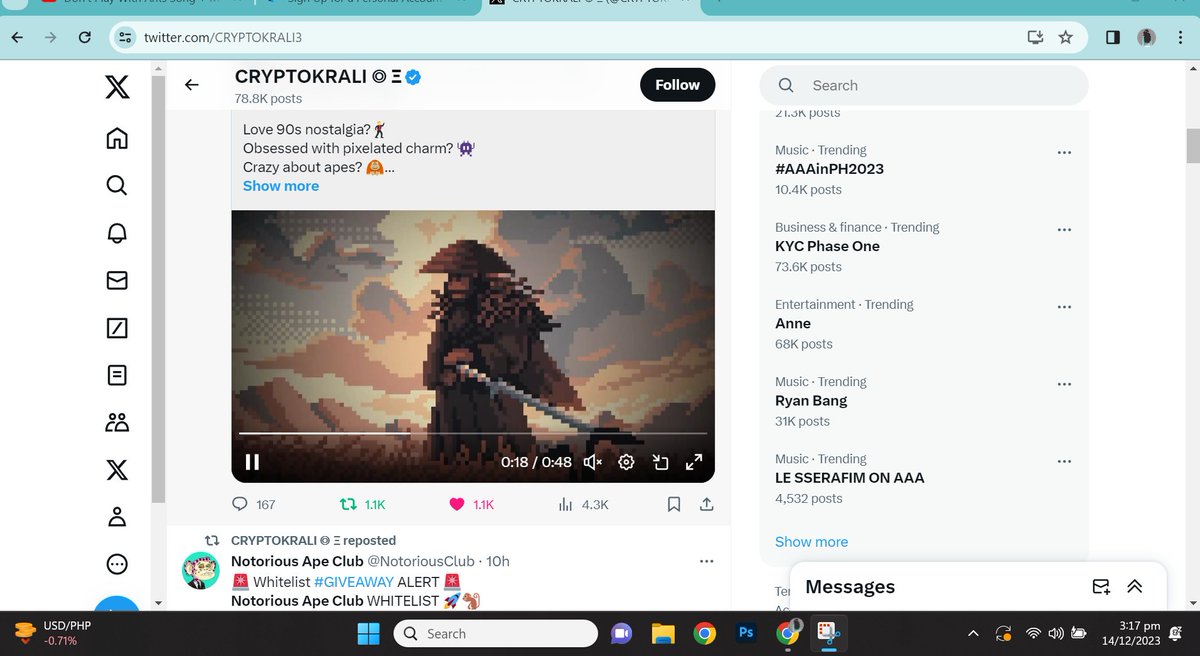Viewport: 1200px width, 656px height.
Task: Toggle video picture-in-picture mode
Action: pyautogui.click(x=660, y=462)
